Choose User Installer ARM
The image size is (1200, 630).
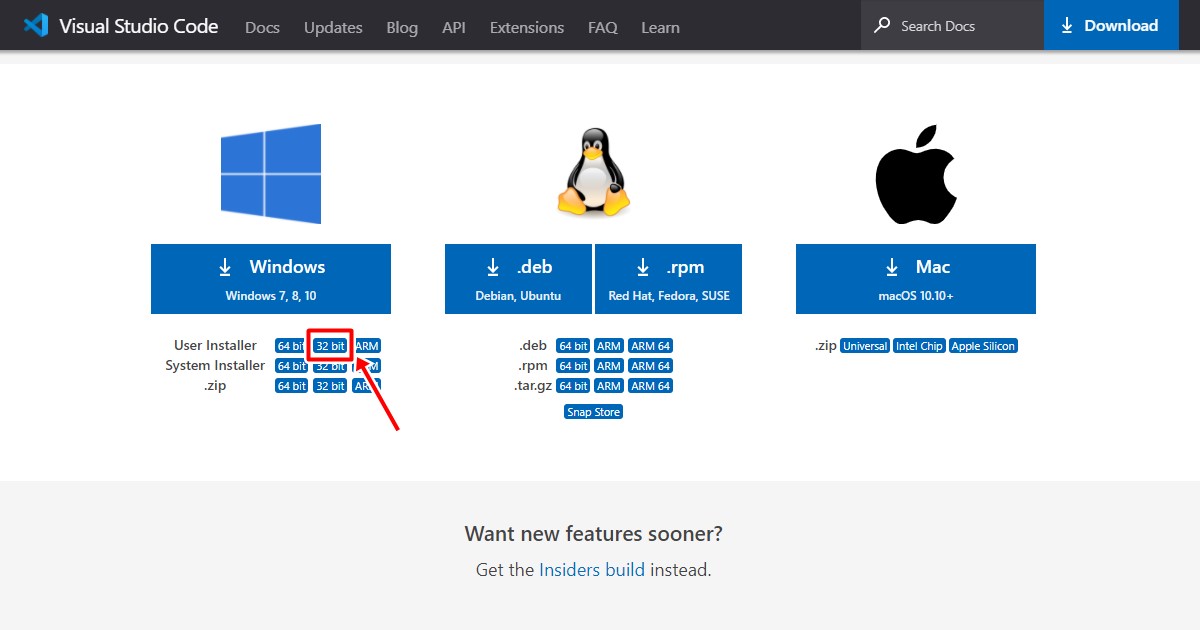click(367, 346)
